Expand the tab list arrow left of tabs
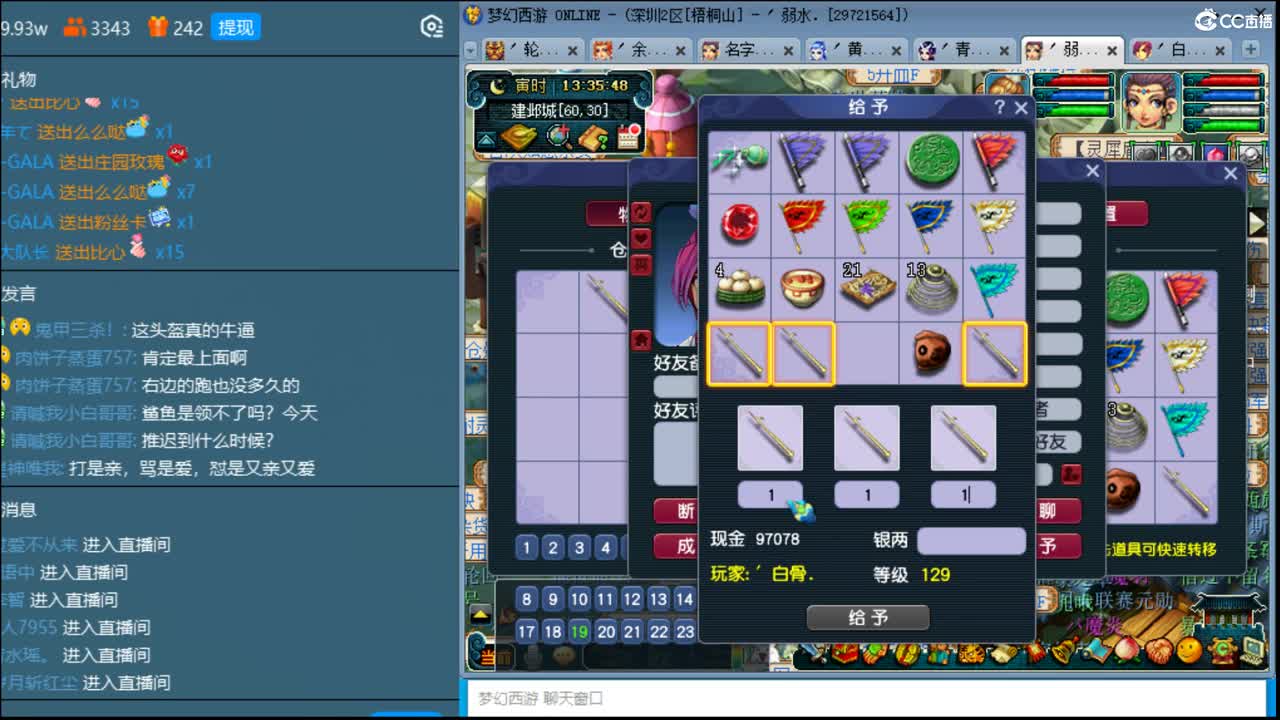1280x720 pixels. click(x=472, y=50)
